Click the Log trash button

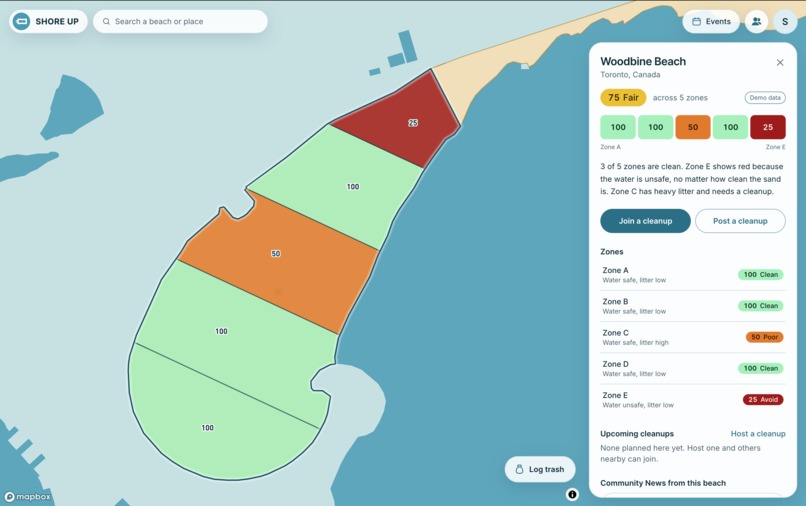pyautogui.click(x=540, y=469)
